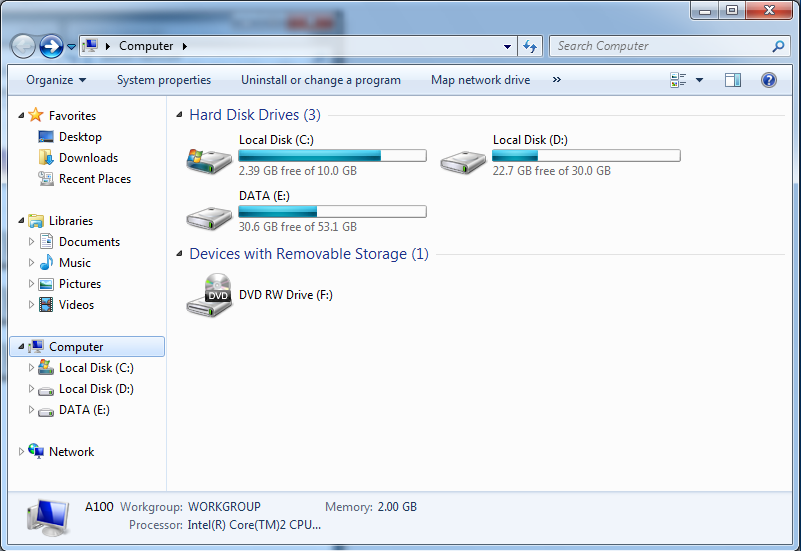Collapse the Favorites group
The height and width of the screenshot is (551, 801).
click(x=21, y=116)
